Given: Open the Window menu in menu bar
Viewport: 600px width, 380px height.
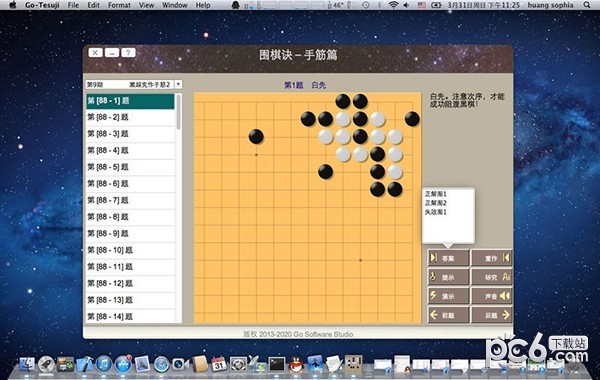Looking at the screenshot, I should pos(175,5).
